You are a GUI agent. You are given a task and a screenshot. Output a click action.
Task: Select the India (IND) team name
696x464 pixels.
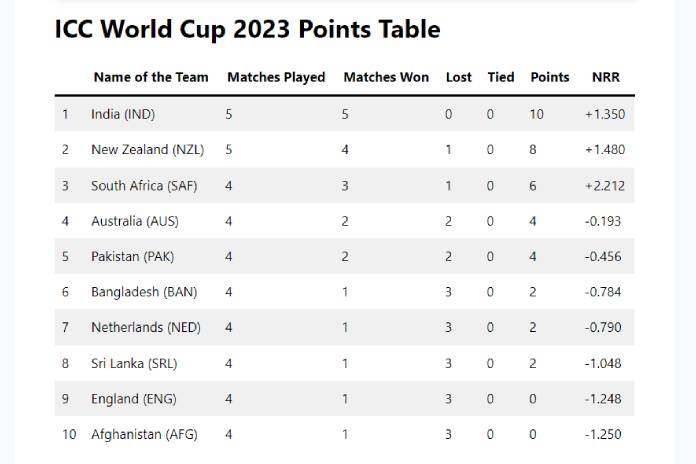(x=123, y=114)
